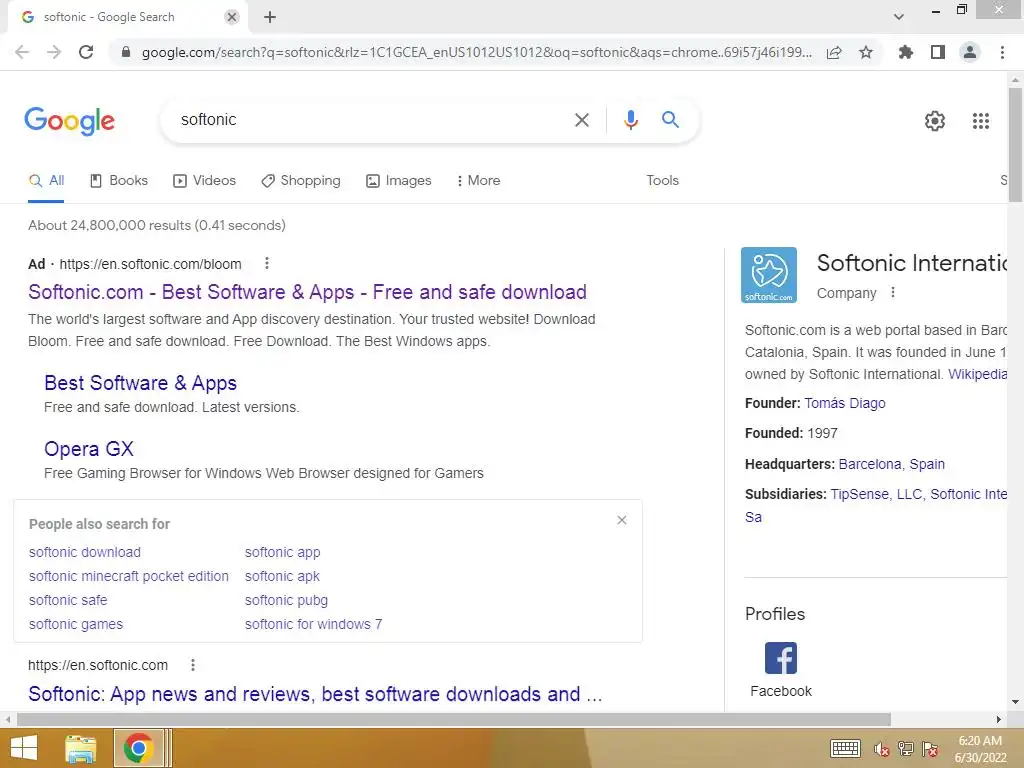
Task: Switch to the Books tab
Action: point(119,181)
